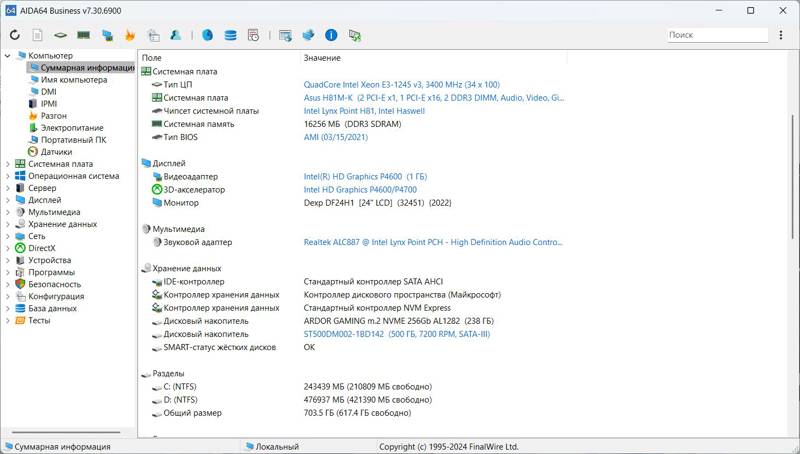Expand the Хранение данных tree node

(x=8, y=224)
